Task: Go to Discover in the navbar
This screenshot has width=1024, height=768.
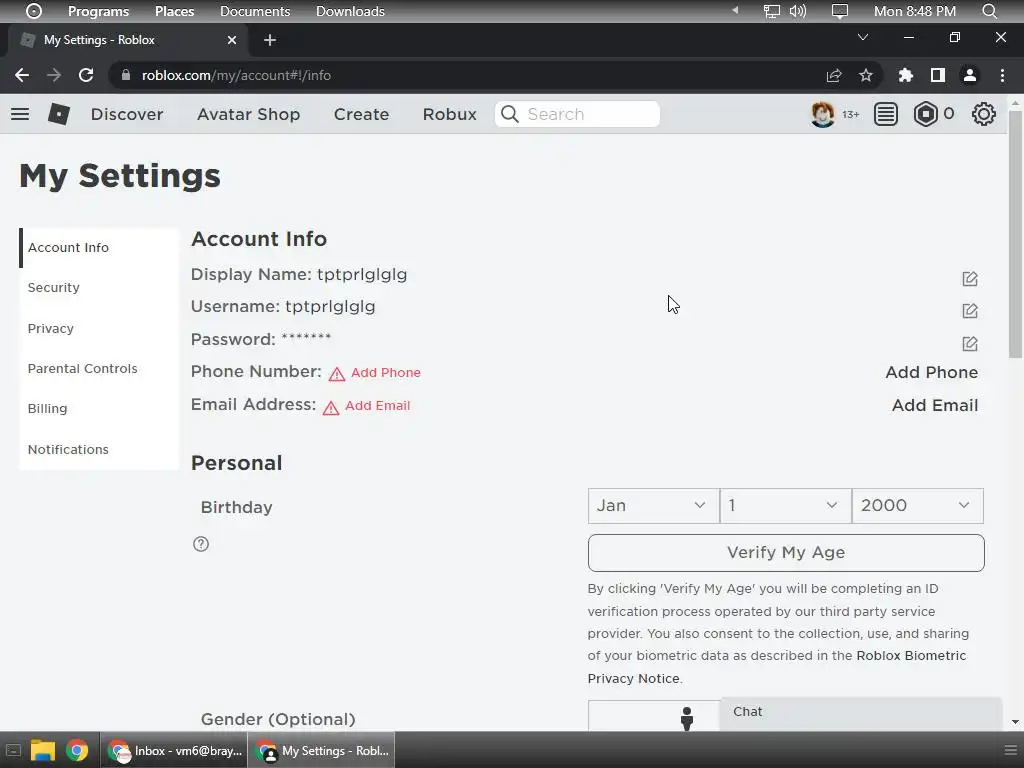Action: click(x=127, y=114)
